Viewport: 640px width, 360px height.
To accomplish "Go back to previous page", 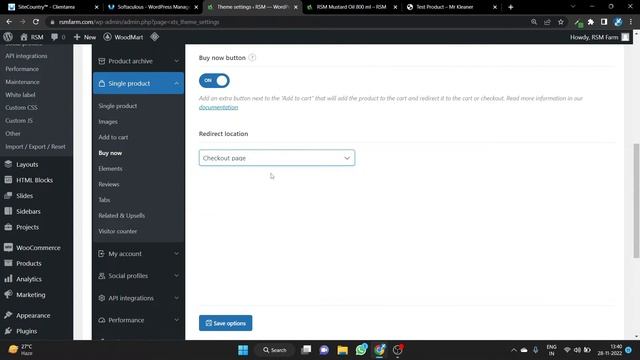I will [9, 22].
